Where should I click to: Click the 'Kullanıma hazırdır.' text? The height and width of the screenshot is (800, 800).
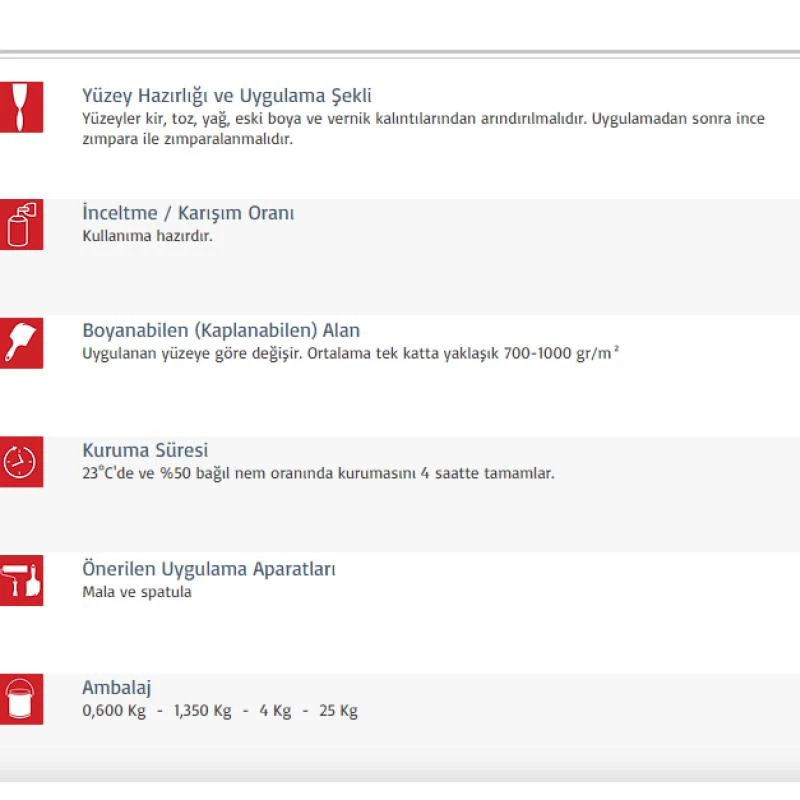pyautogui.click(x=147, y=236)
